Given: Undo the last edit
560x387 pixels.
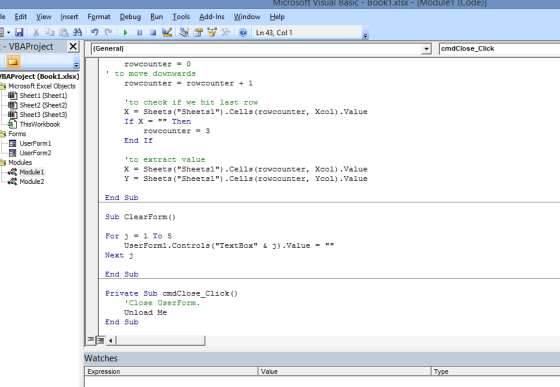Looking at the screenshot, I should tap(94, 32).
